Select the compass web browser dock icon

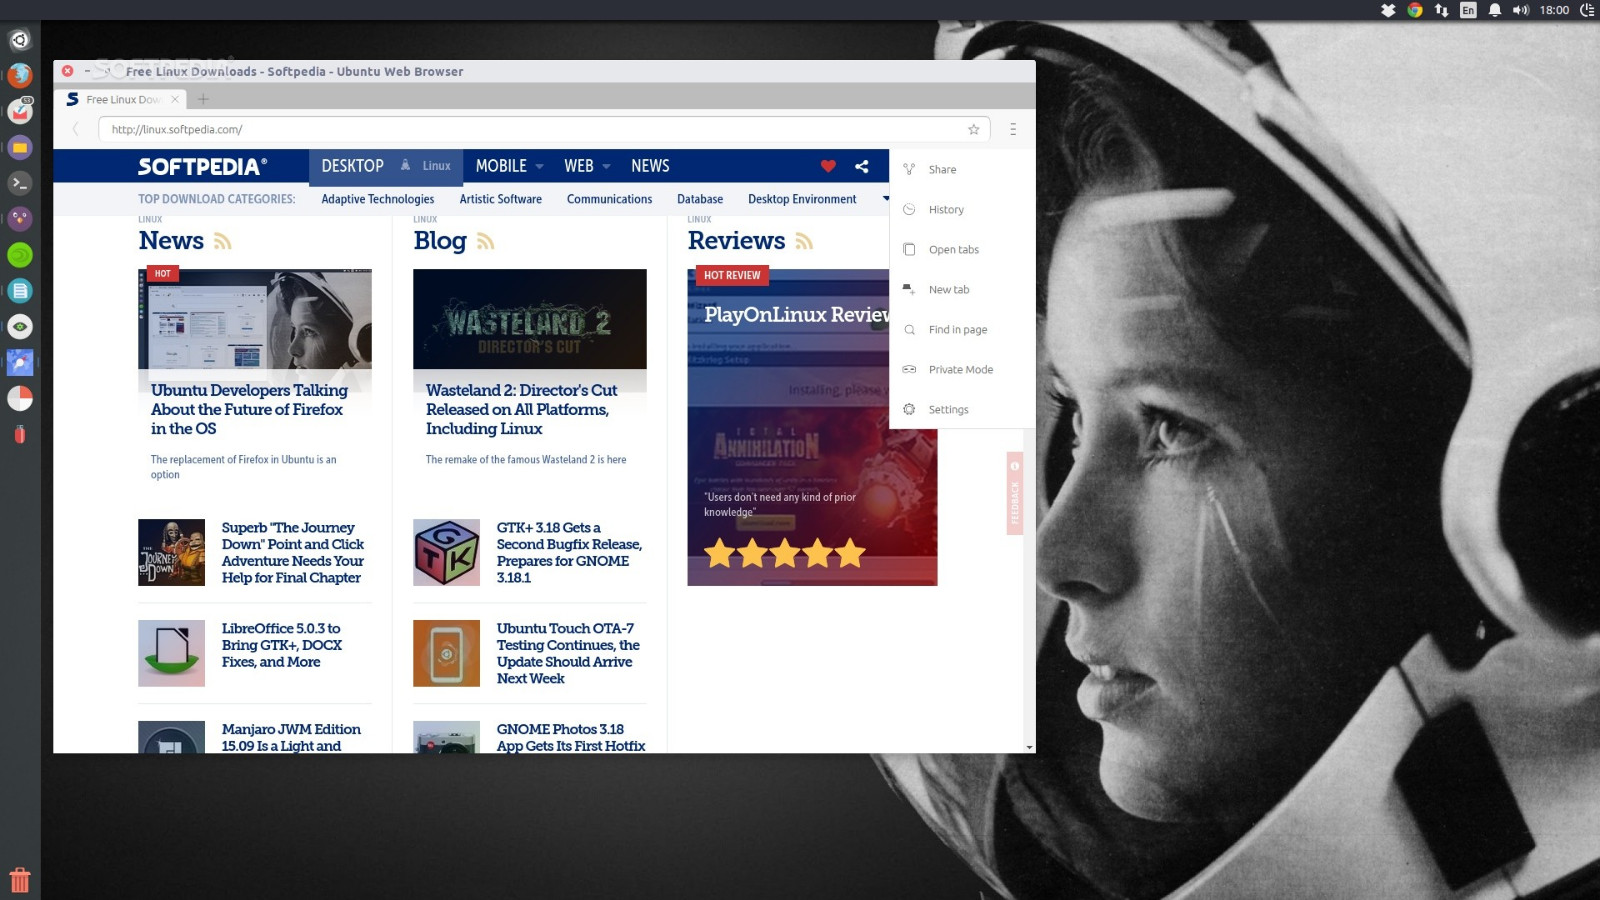20,362
